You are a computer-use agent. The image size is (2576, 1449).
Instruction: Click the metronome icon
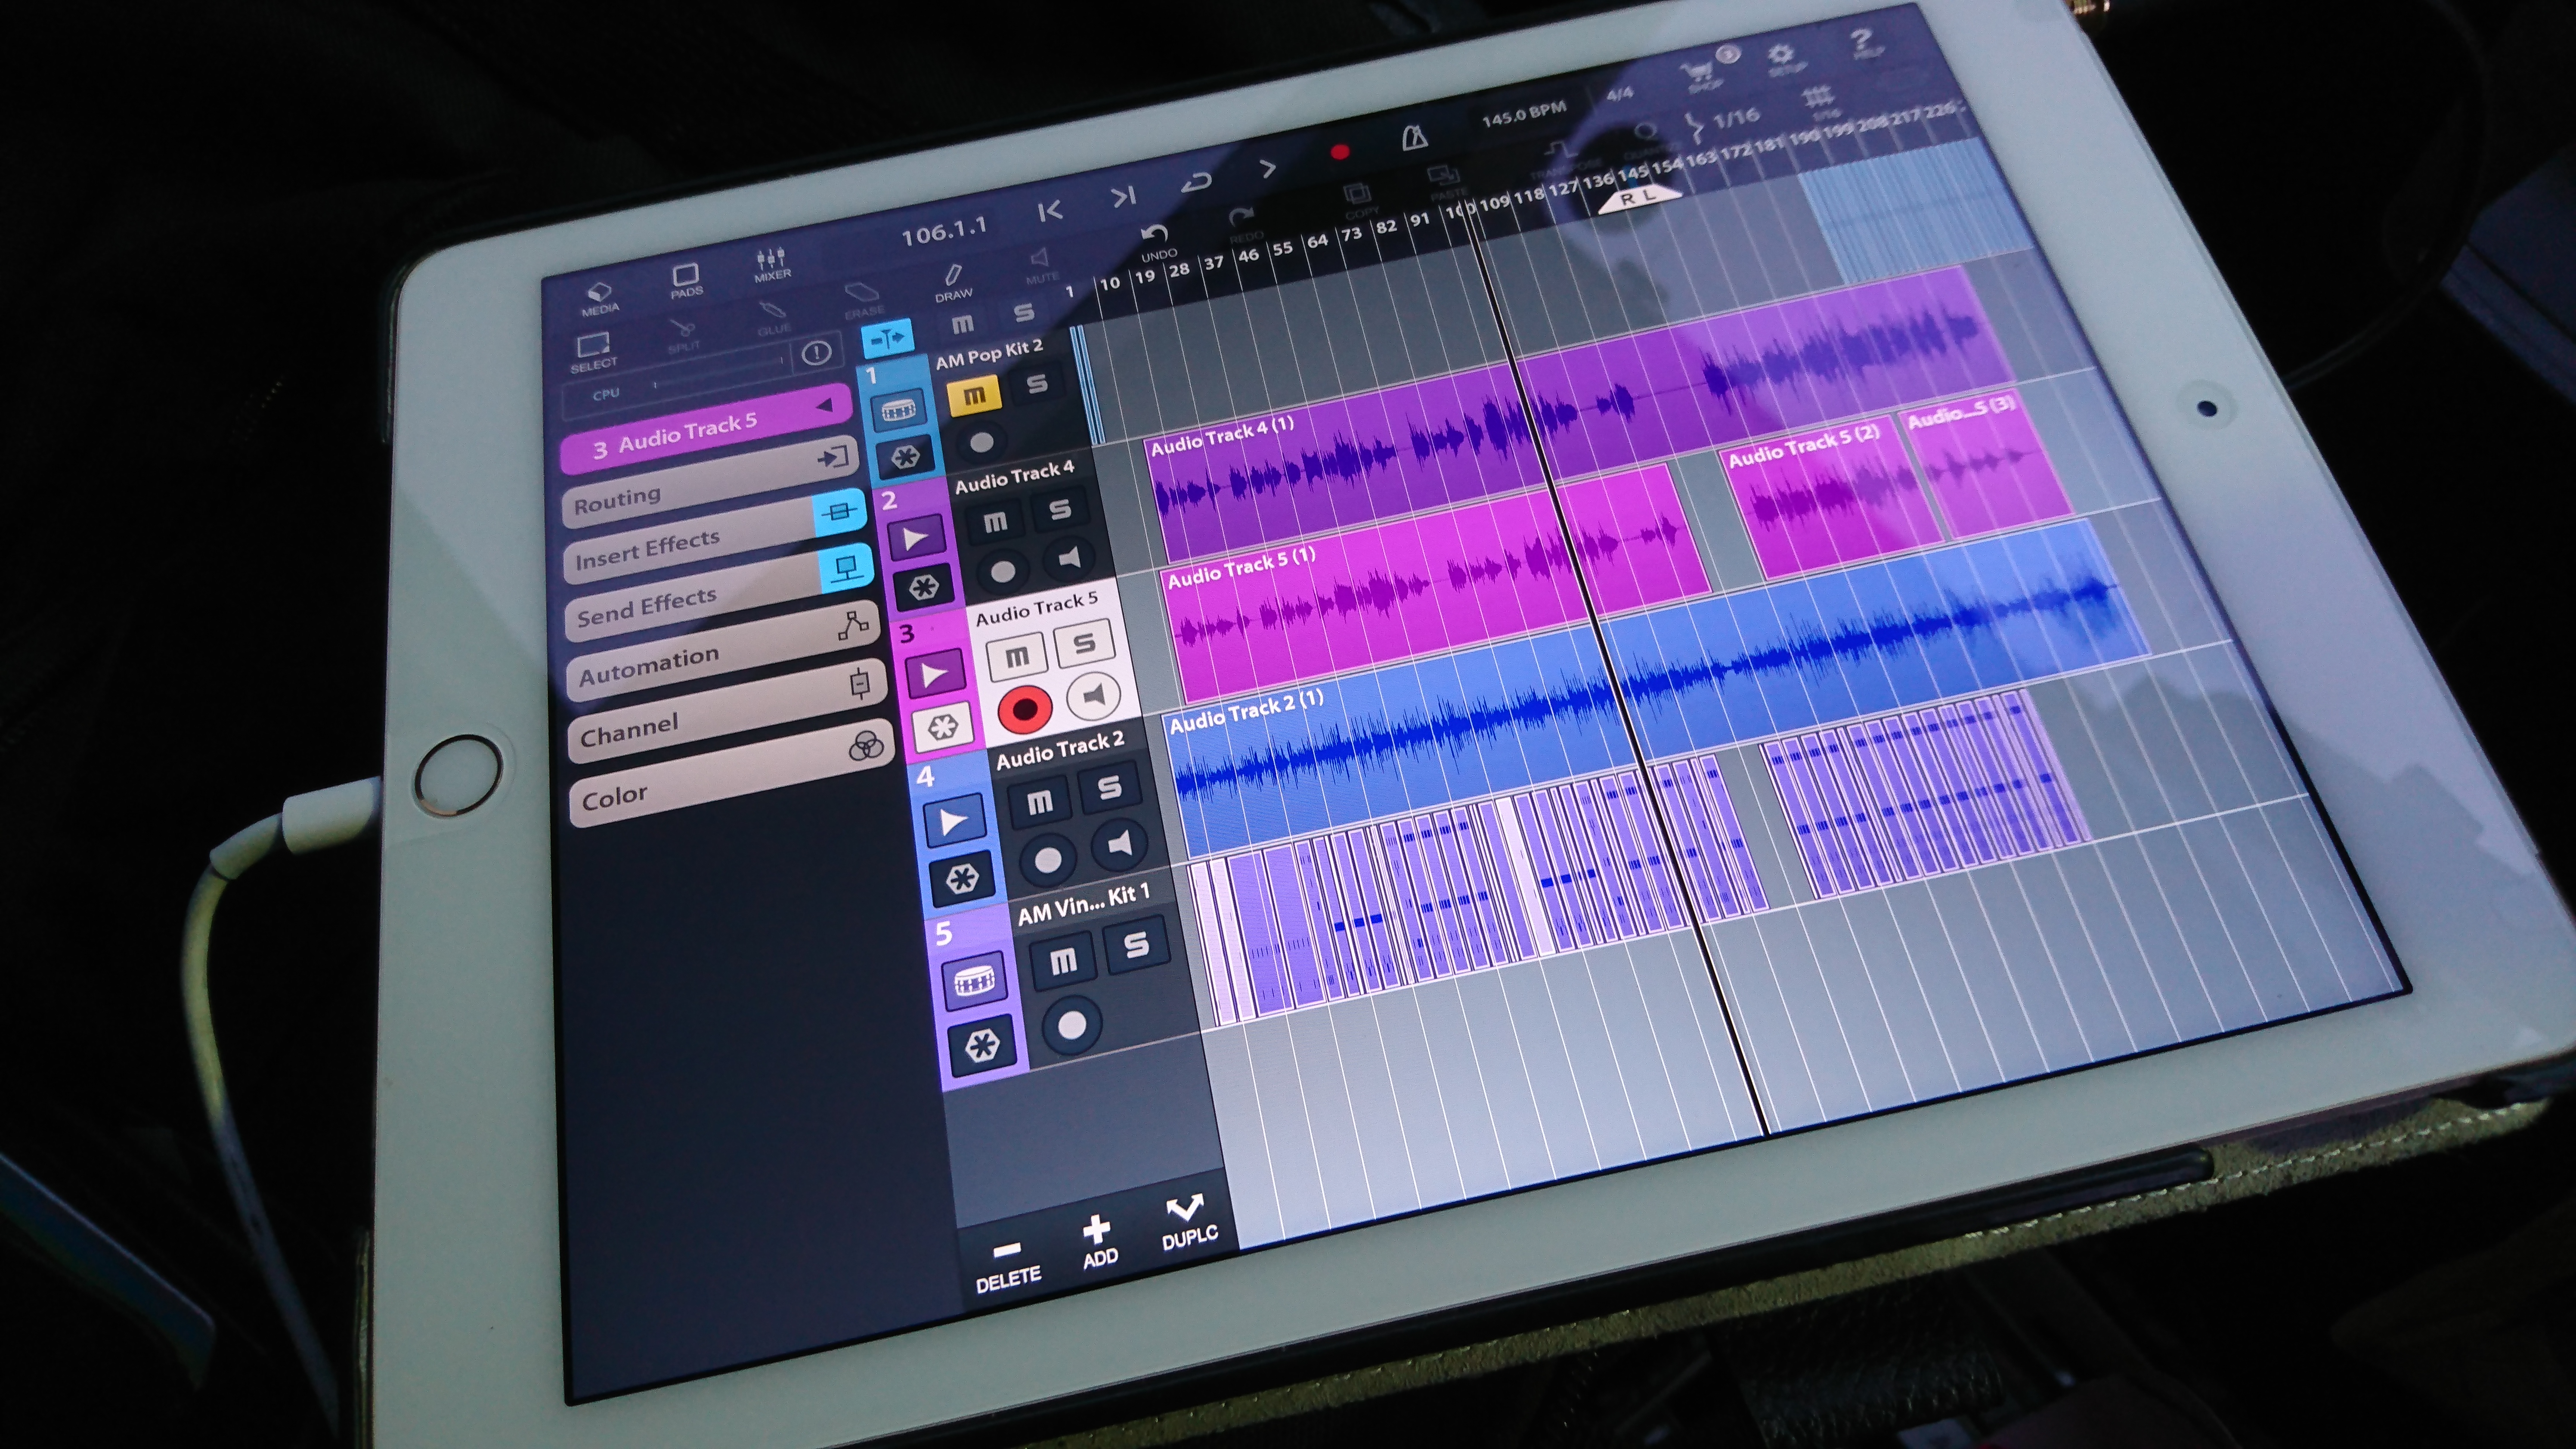1415,138
